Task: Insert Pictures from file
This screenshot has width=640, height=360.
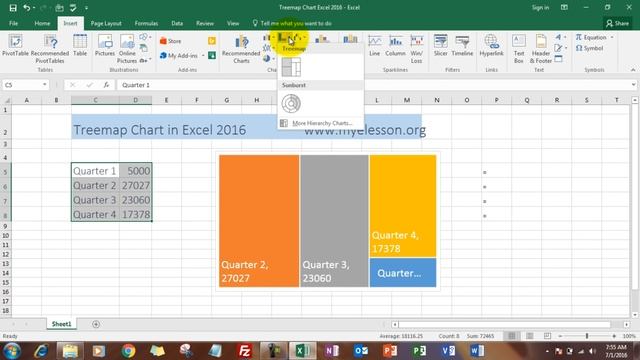Action: click(105, 45)
